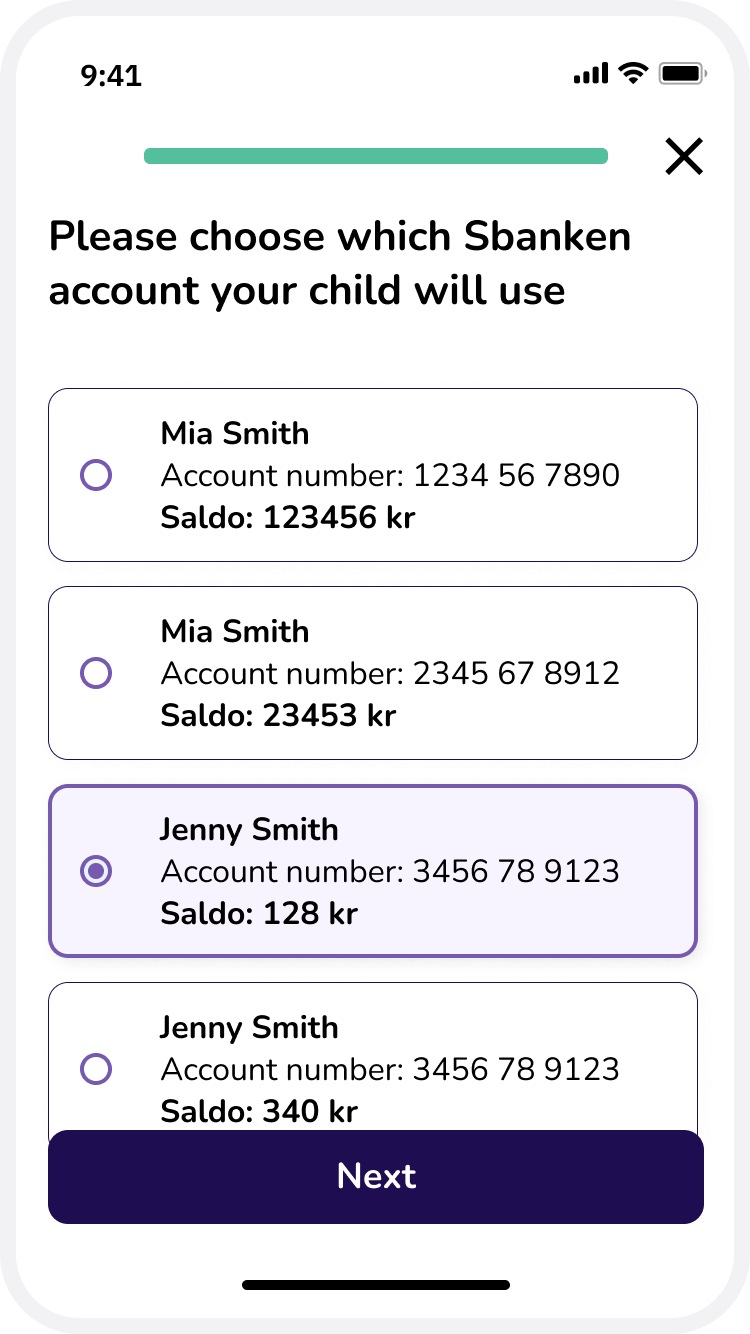This screenshot has height=1334, width=750.
Task: Click the selected radio button with Saldo 128 kr
Action: tap(96, 871)
